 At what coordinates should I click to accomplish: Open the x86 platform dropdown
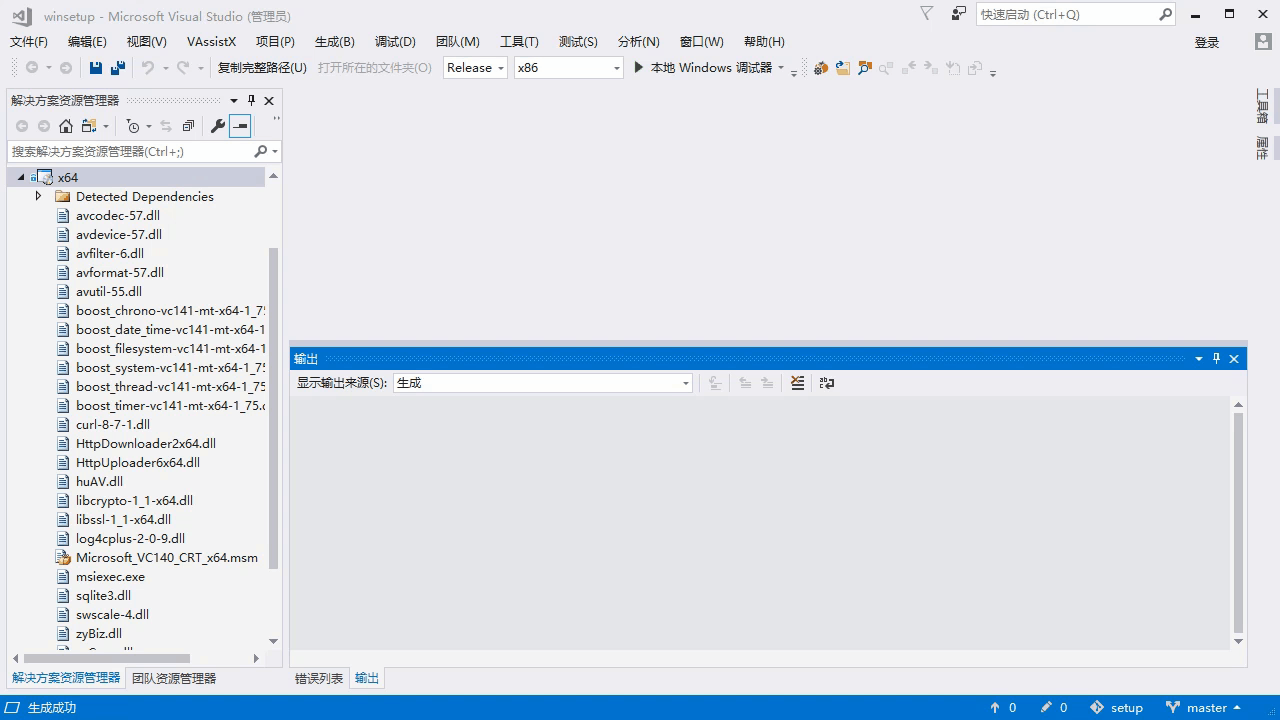[x=568, y=68]
